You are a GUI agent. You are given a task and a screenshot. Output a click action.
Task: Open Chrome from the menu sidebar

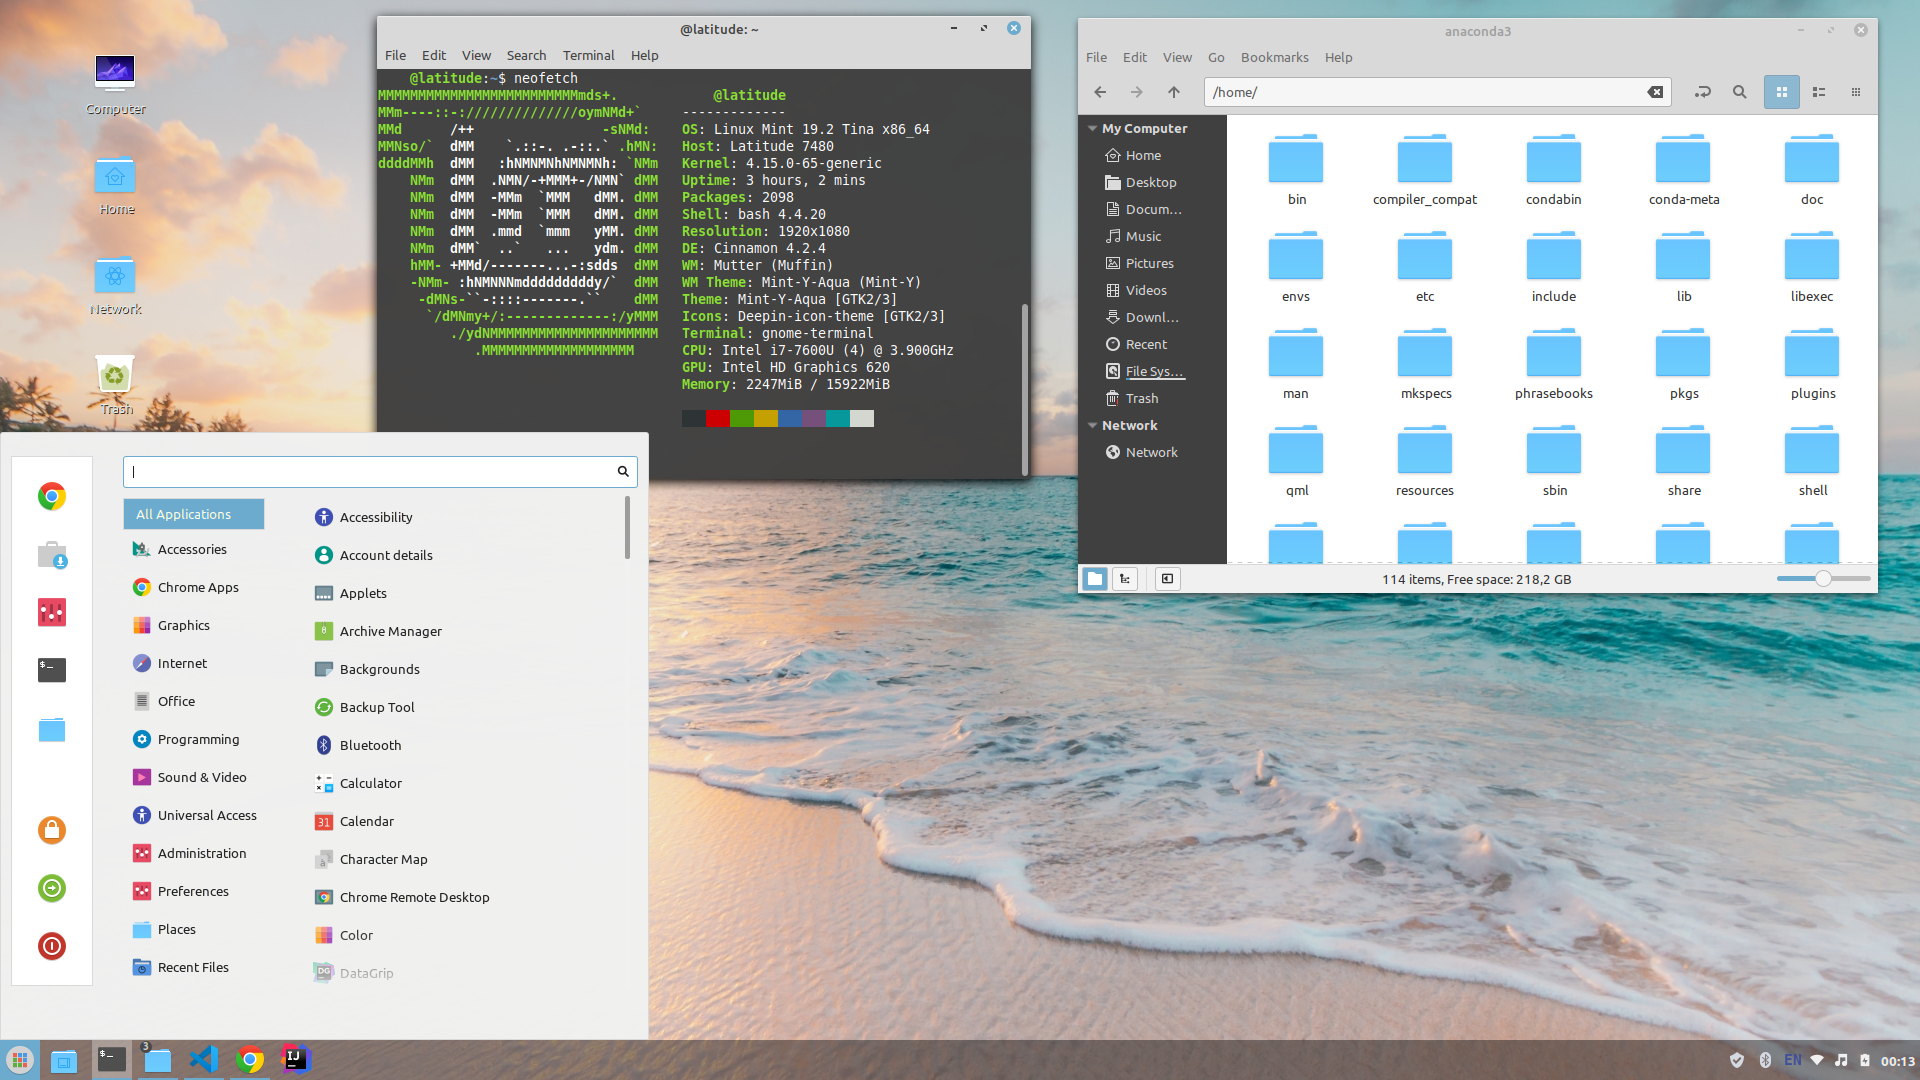tap(51, 495)
